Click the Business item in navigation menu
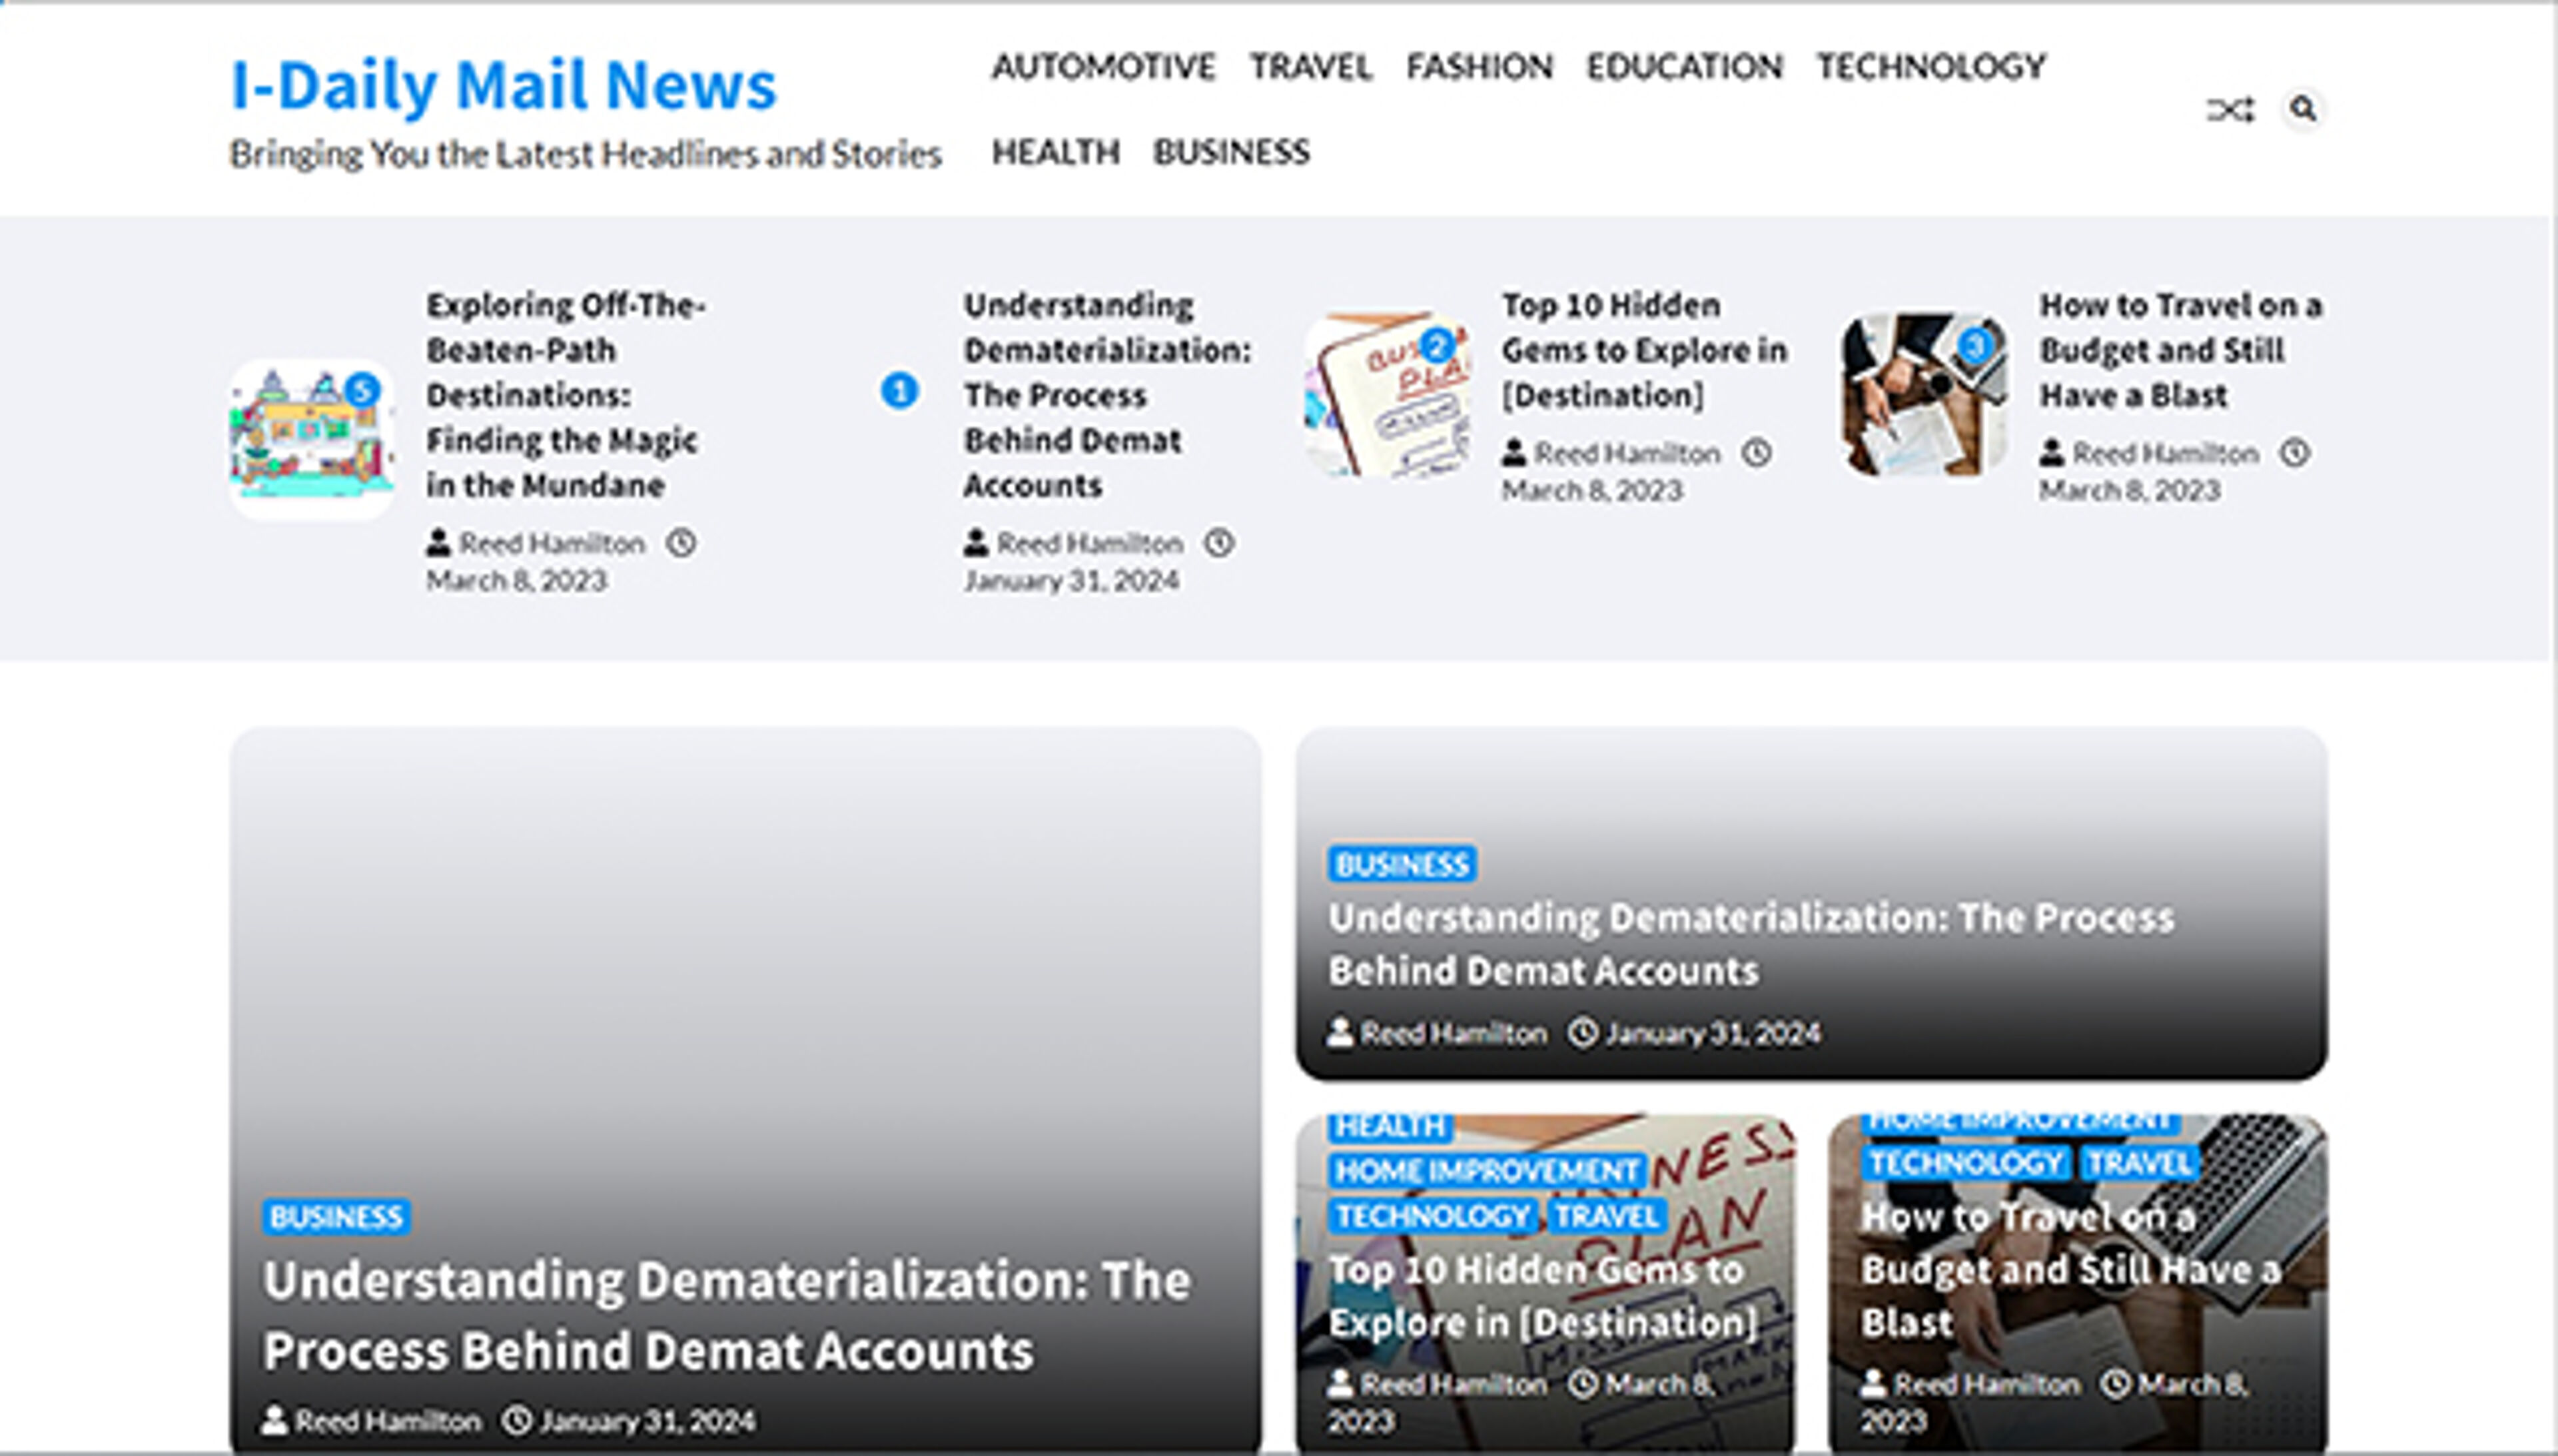The image size is (2558, 1456). pos(1231,152)
